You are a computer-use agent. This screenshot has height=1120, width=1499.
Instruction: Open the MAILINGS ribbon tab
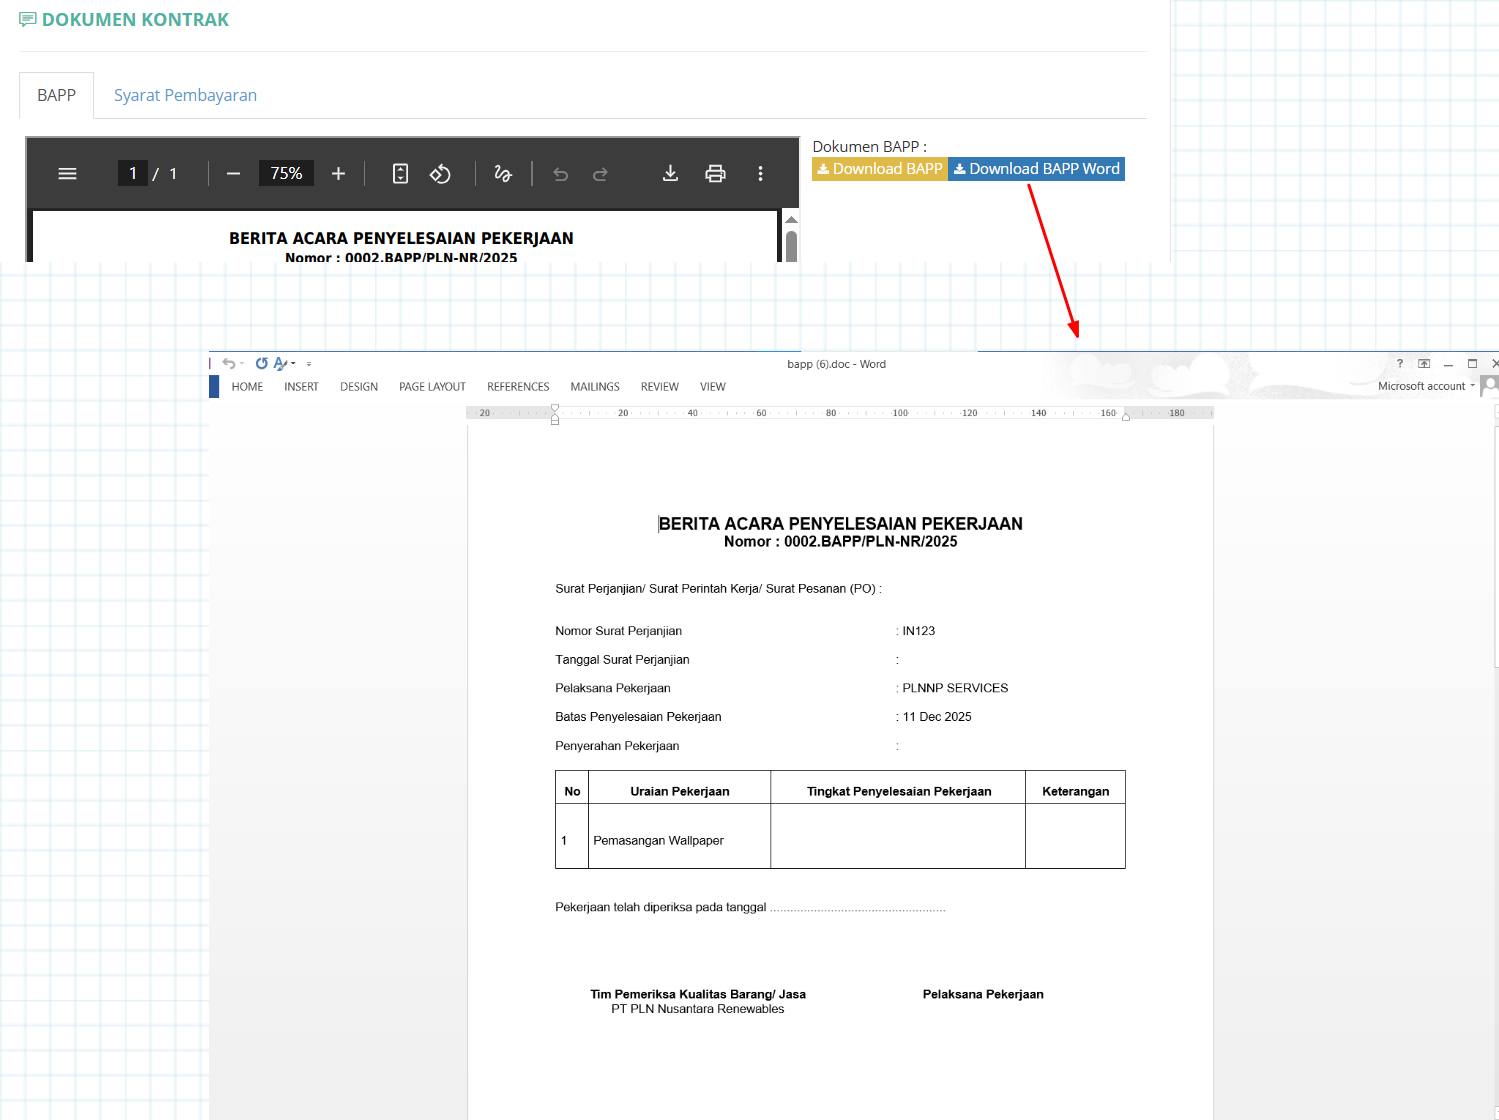click(595, 387)
